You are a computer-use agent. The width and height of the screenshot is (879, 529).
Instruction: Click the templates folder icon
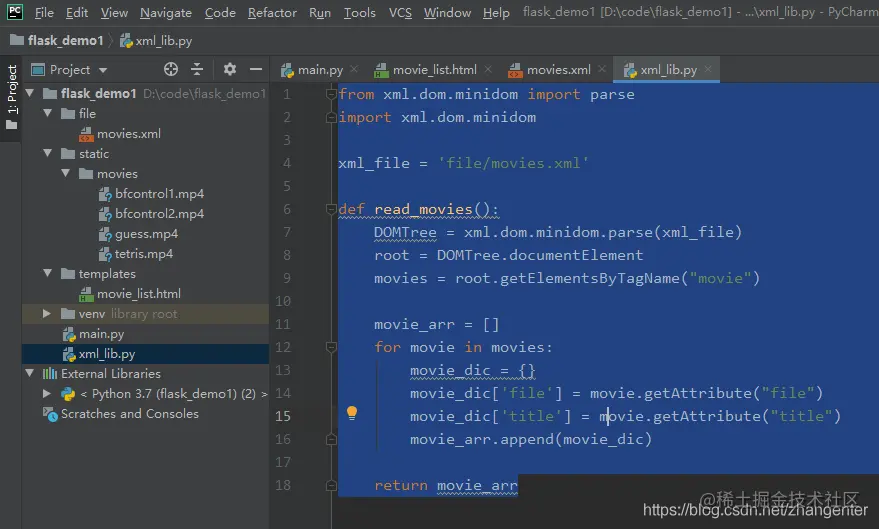click(x=68, y=273)
